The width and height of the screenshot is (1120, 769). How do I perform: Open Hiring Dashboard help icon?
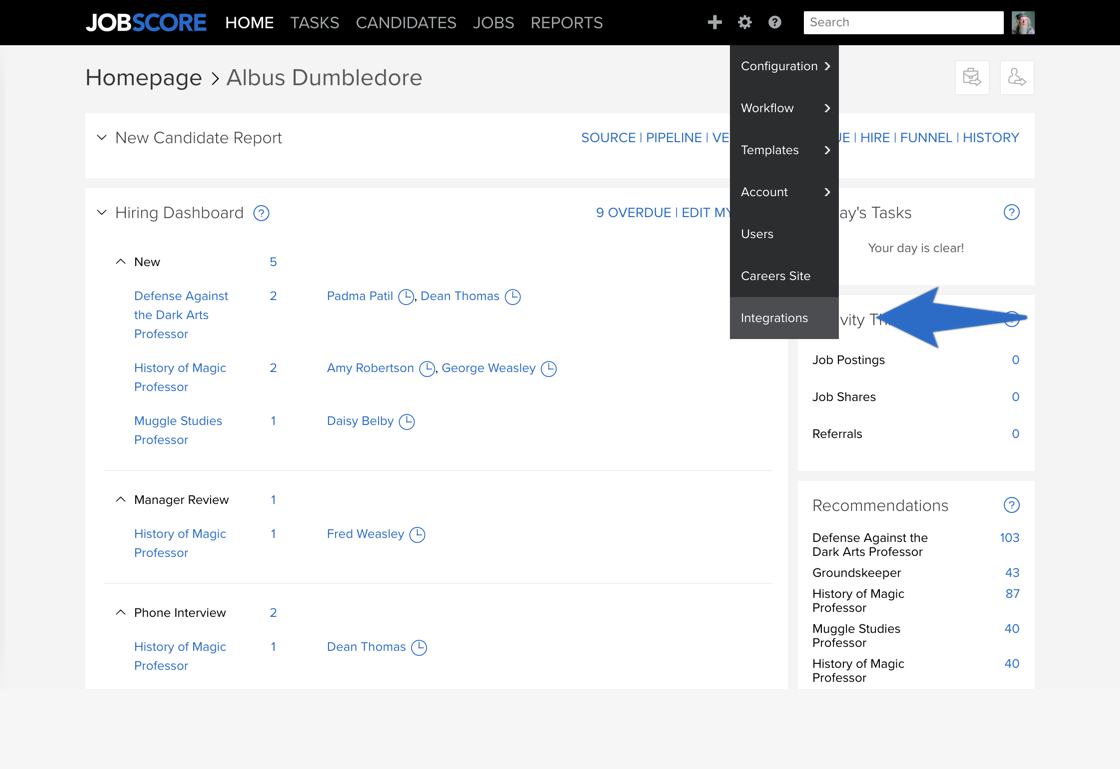pos(261,213)
